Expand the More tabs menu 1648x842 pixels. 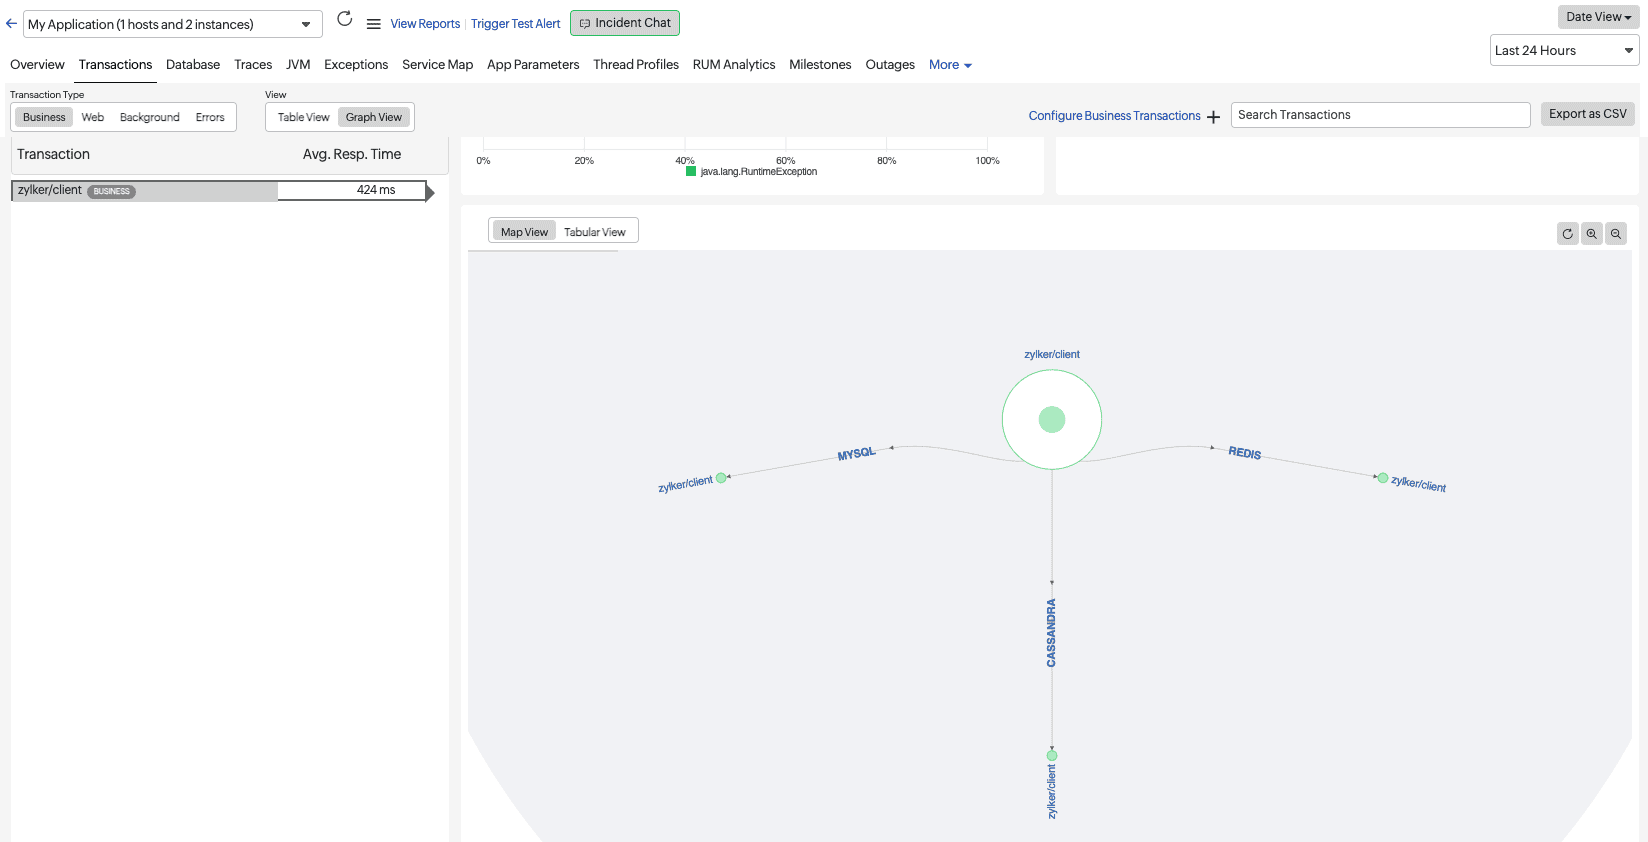[x=949, y=65]
